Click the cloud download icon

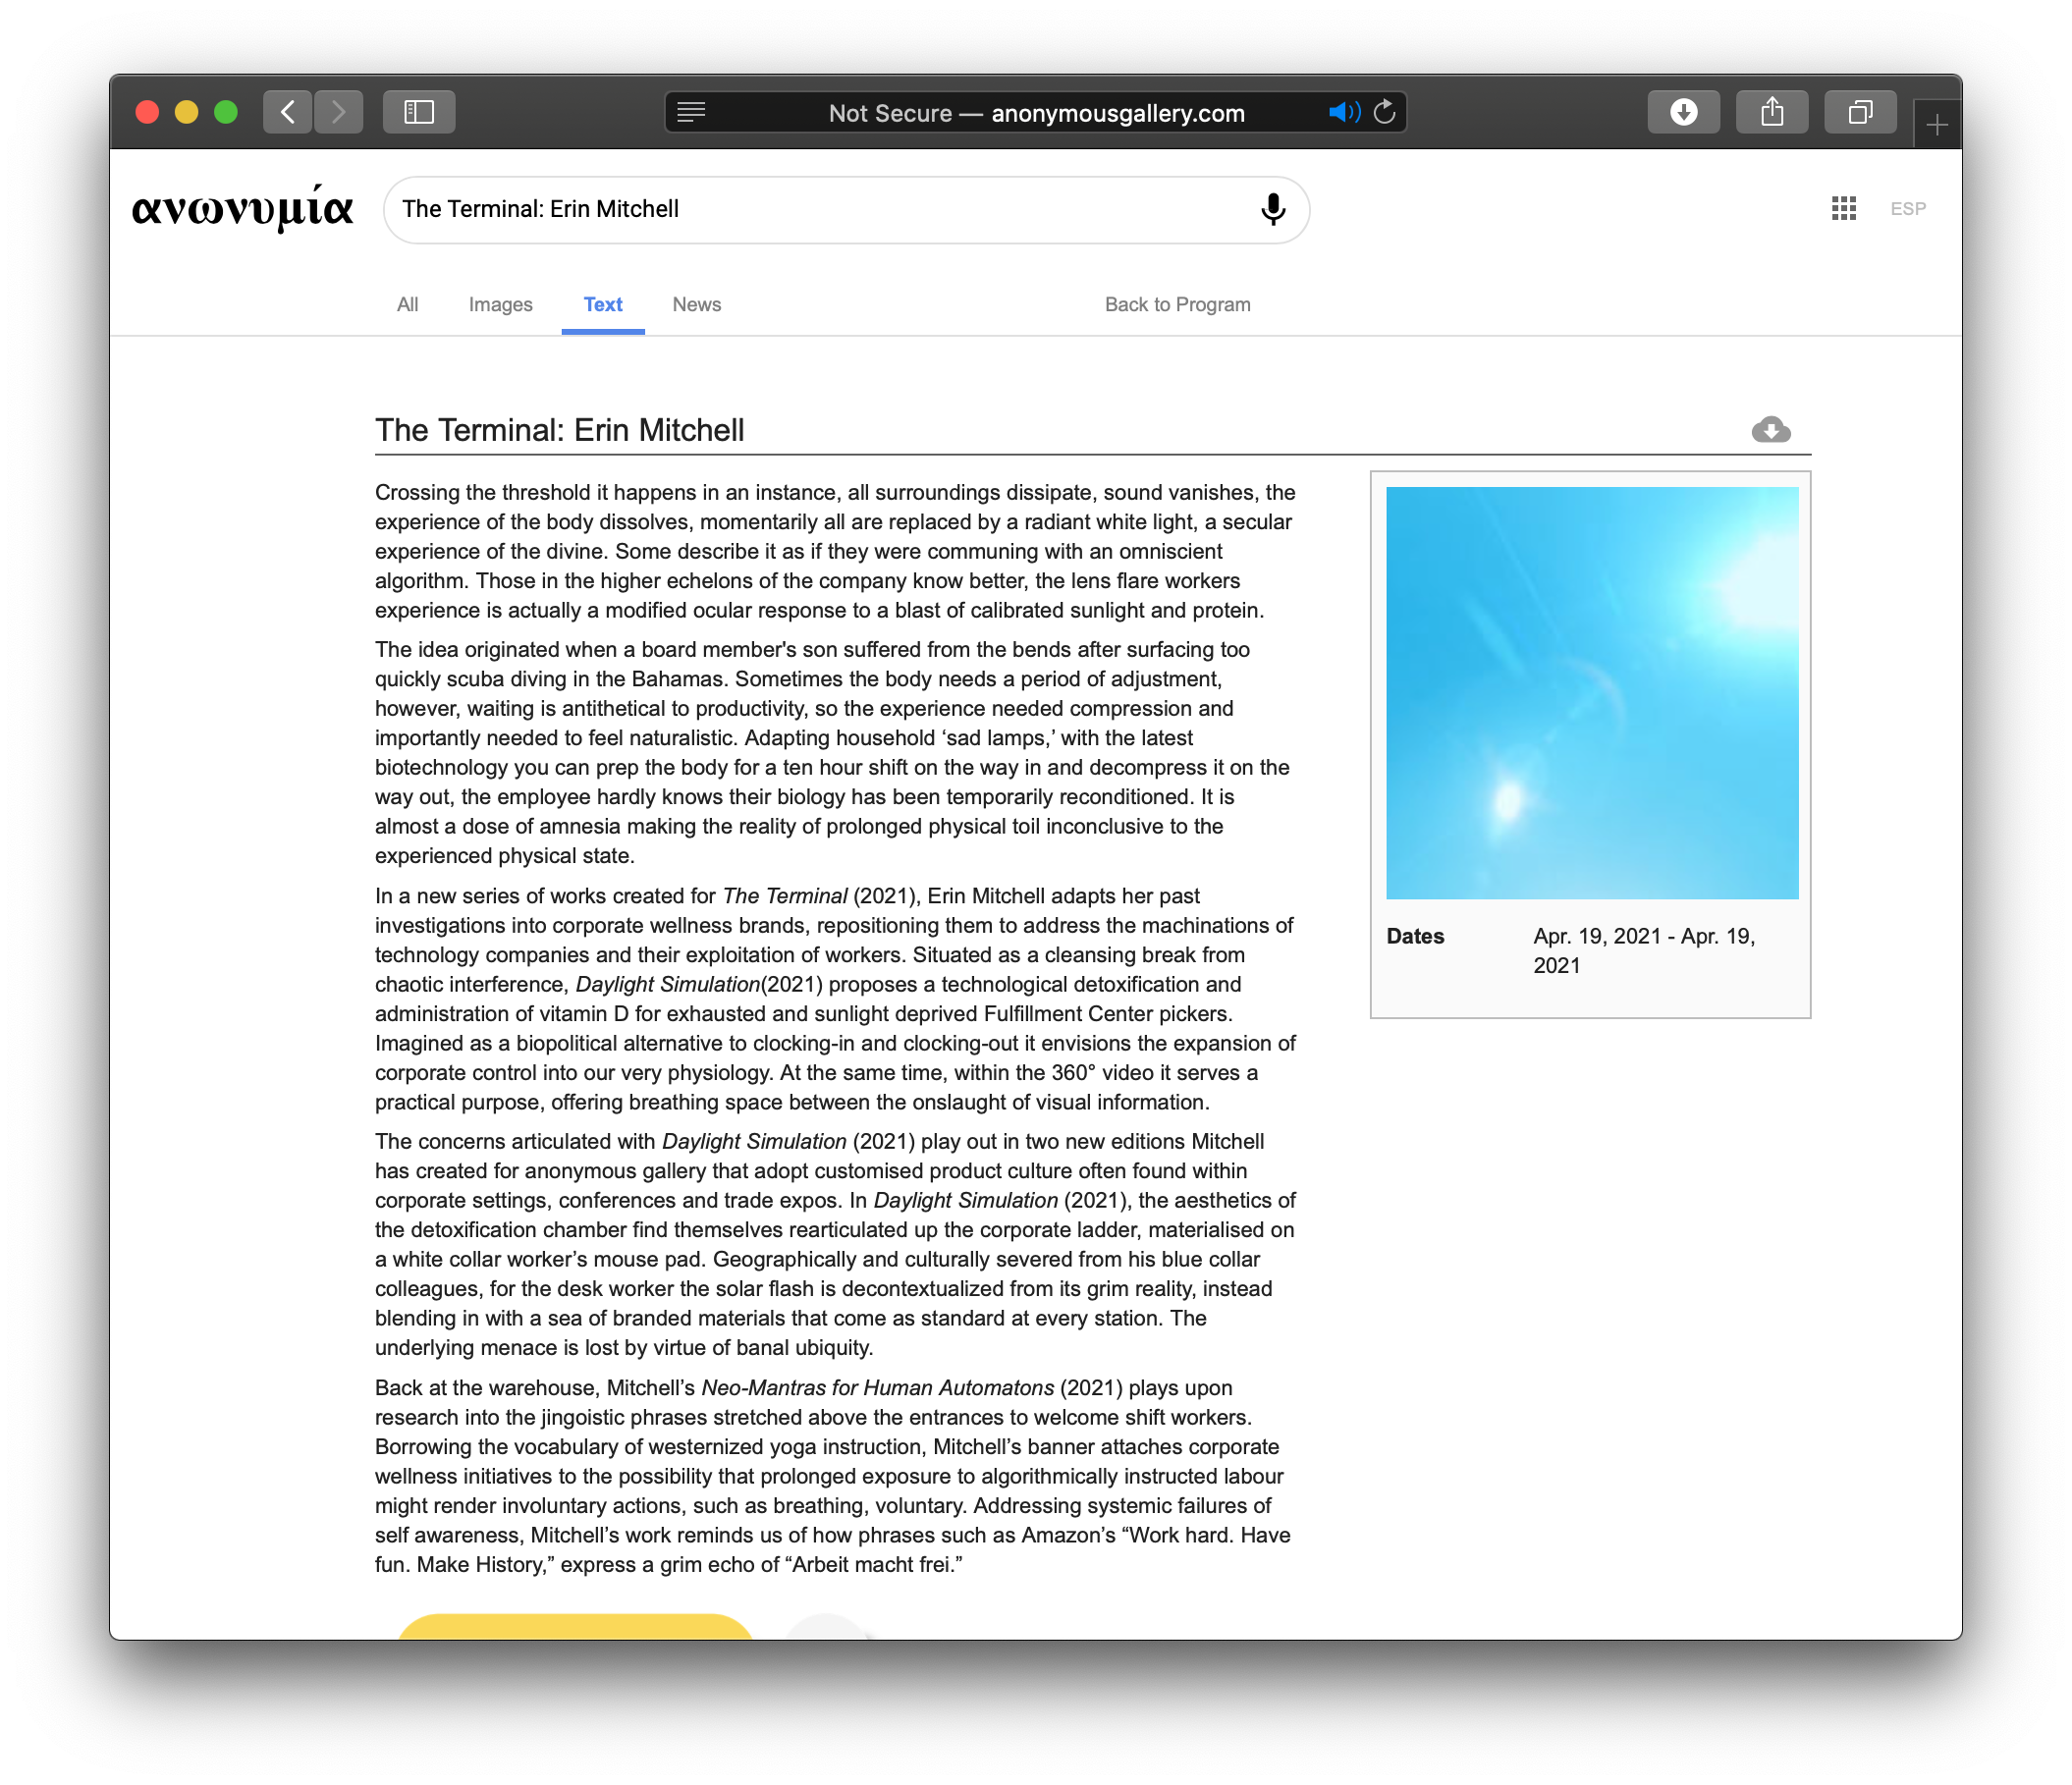1770,430
